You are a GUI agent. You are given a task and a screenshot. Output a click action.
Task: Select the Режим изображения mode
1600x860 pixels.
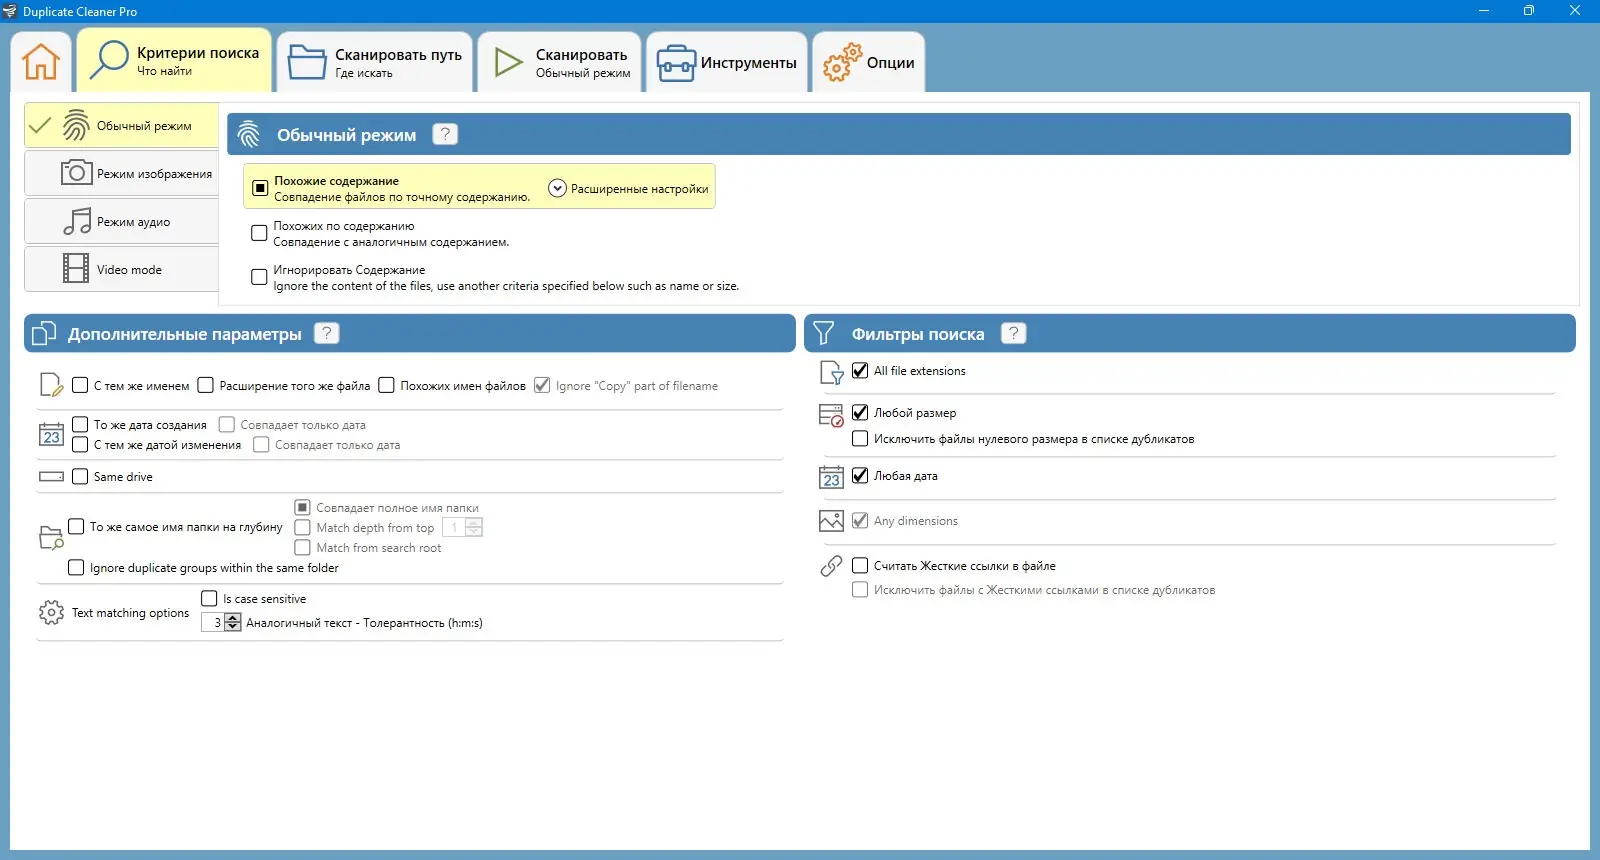point(121,173)
